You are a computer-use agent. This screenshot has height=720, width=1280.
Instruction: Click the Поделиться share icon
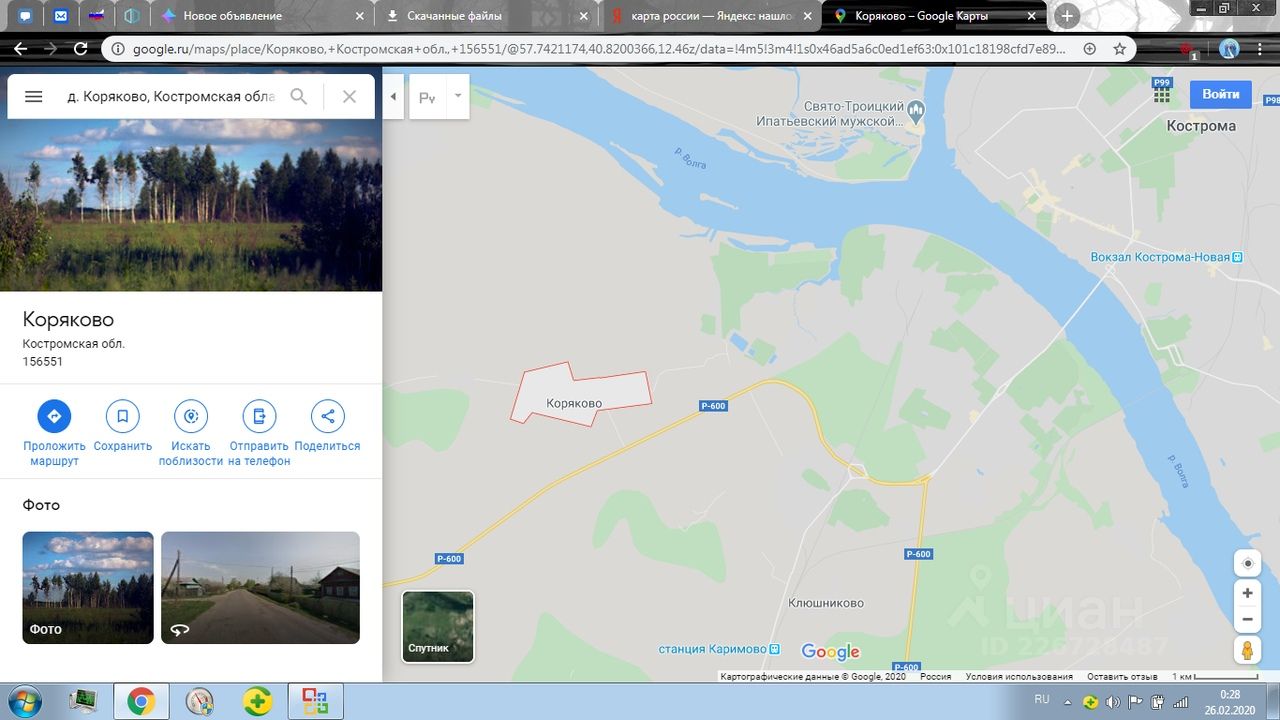(327, 416)
